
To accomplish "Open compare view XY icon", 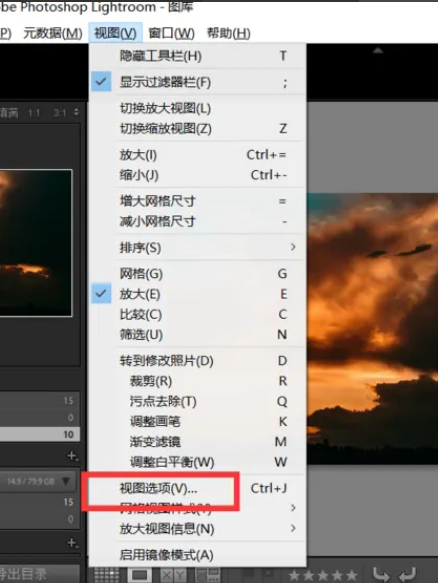I will (x=173, y=575).
